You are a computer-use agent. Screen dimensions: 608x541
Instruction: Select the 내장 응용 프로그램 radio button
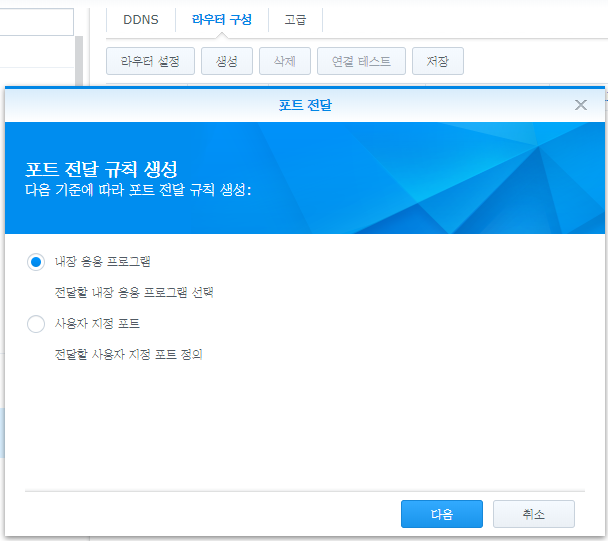coord(36,262)
